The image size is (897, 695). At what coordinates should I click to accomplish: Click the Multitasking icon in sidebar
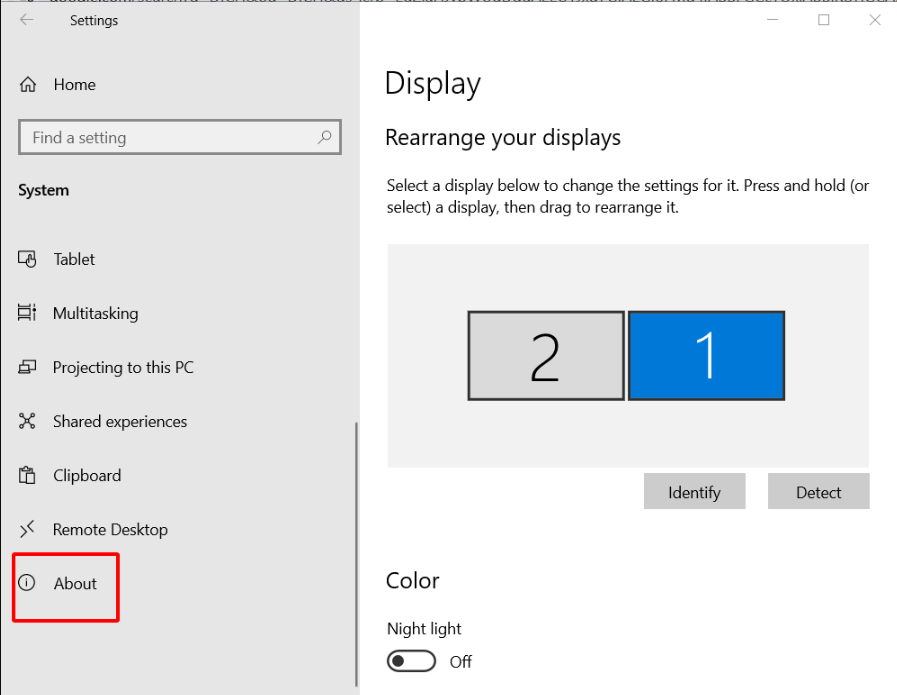pos(28,313)
